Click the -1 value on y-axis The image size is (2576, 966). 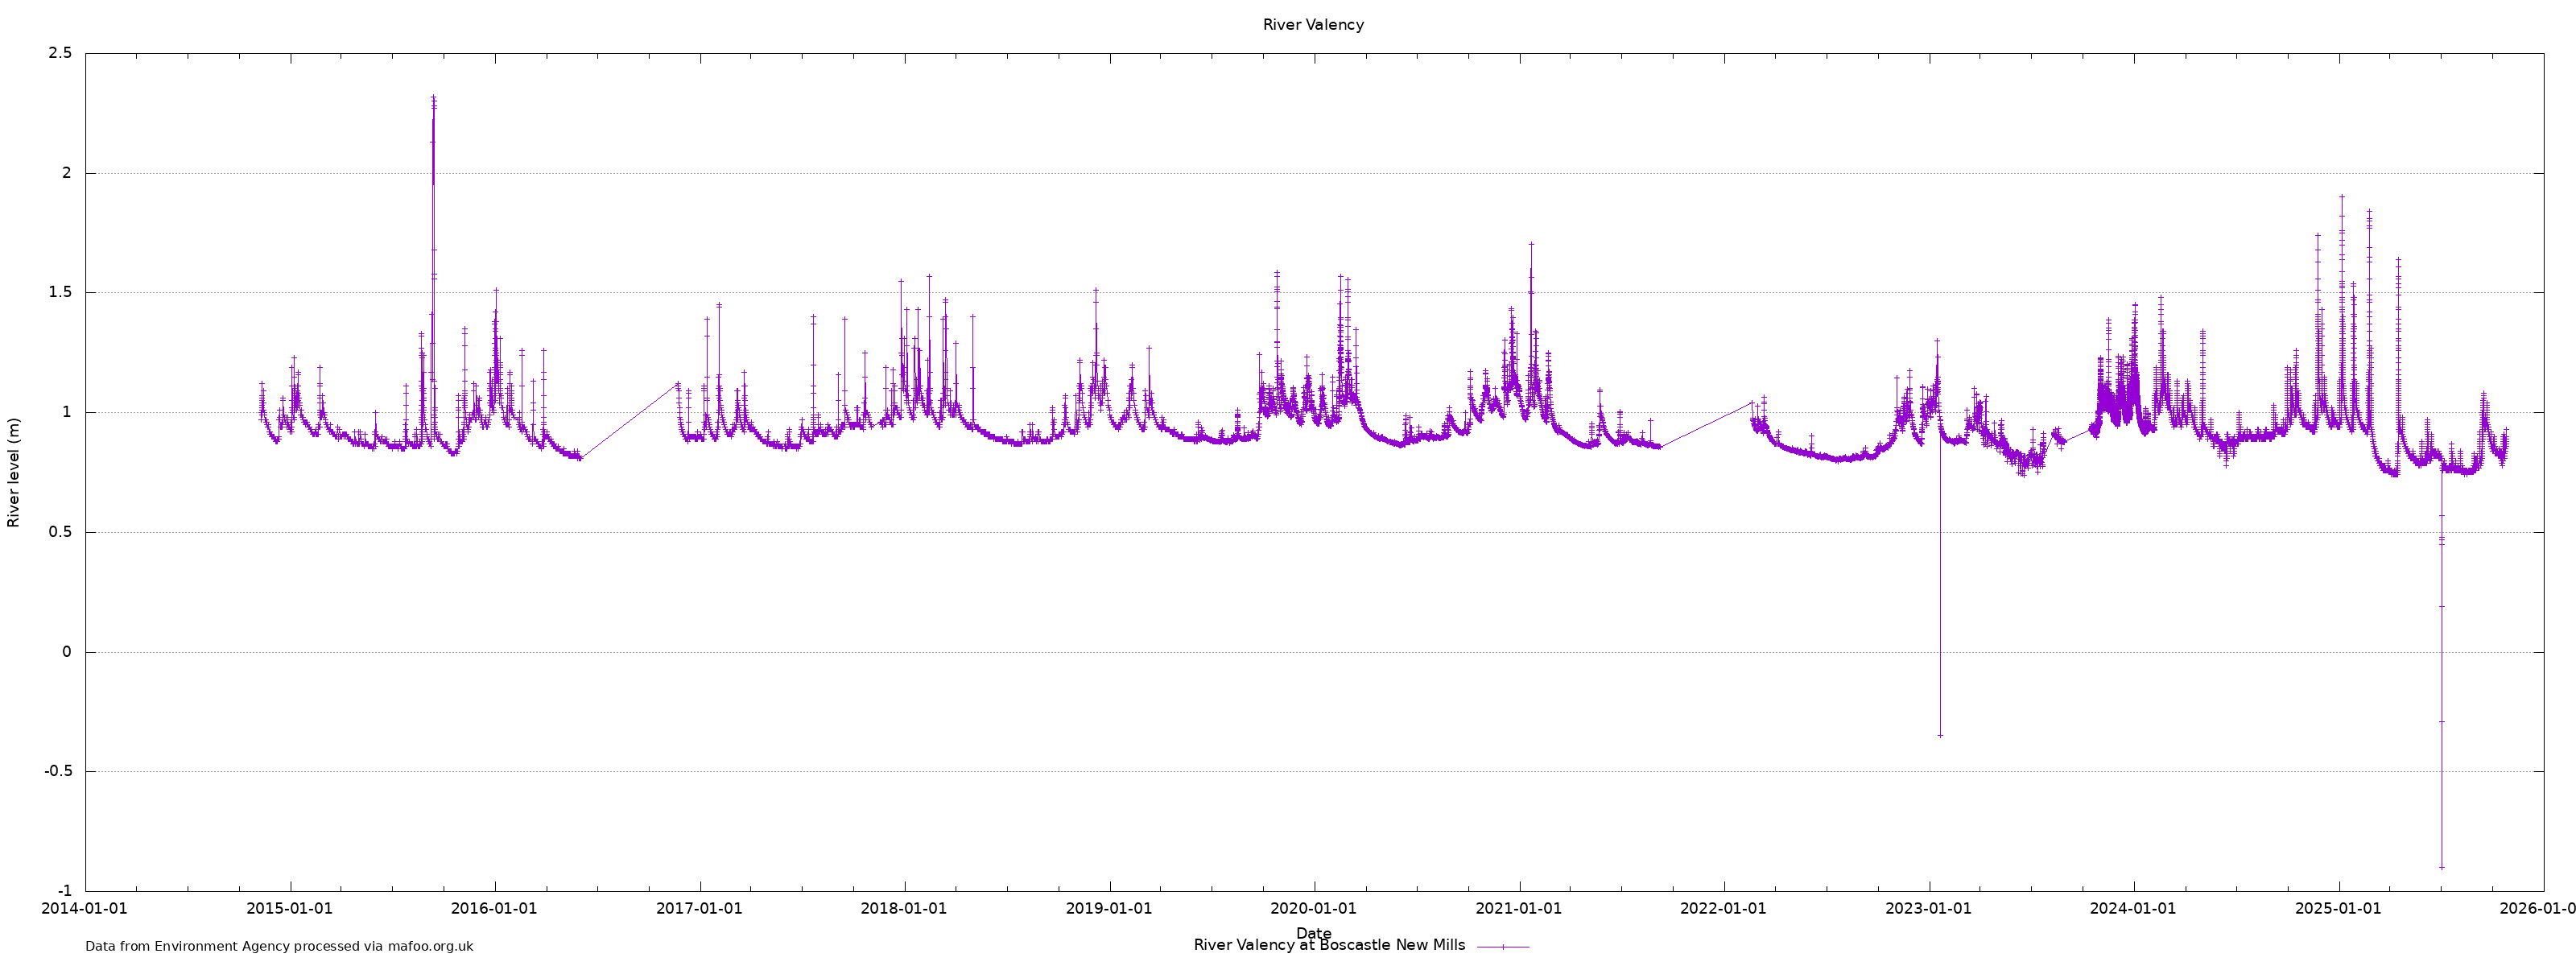[x=64, y=891]
